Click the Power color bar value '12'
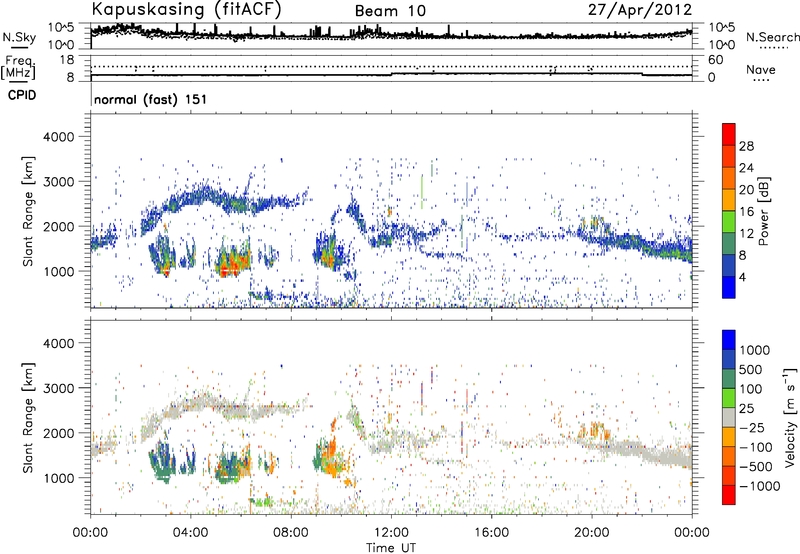Image resolution: width=800 pixels, height=554 pixels. pyautogui.click(x=746, y=234)
